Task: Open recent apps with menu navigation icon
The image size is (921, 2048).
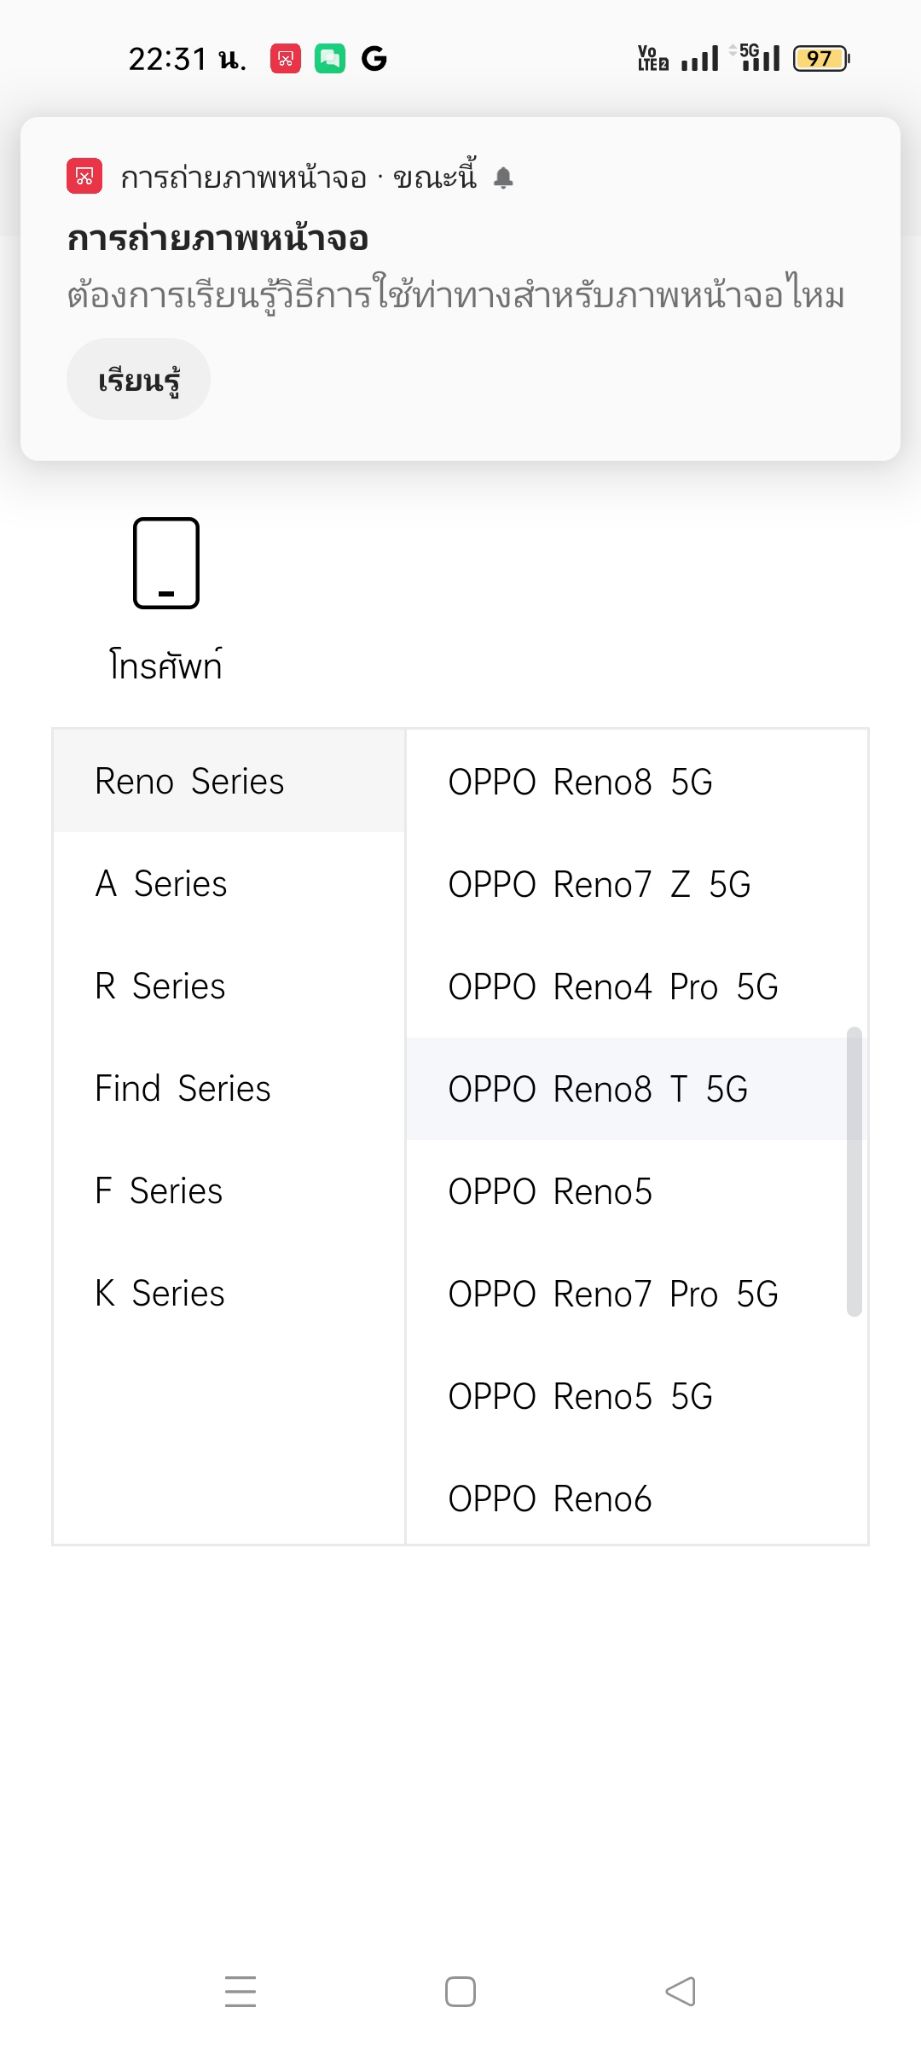Action: (241, 1991)
